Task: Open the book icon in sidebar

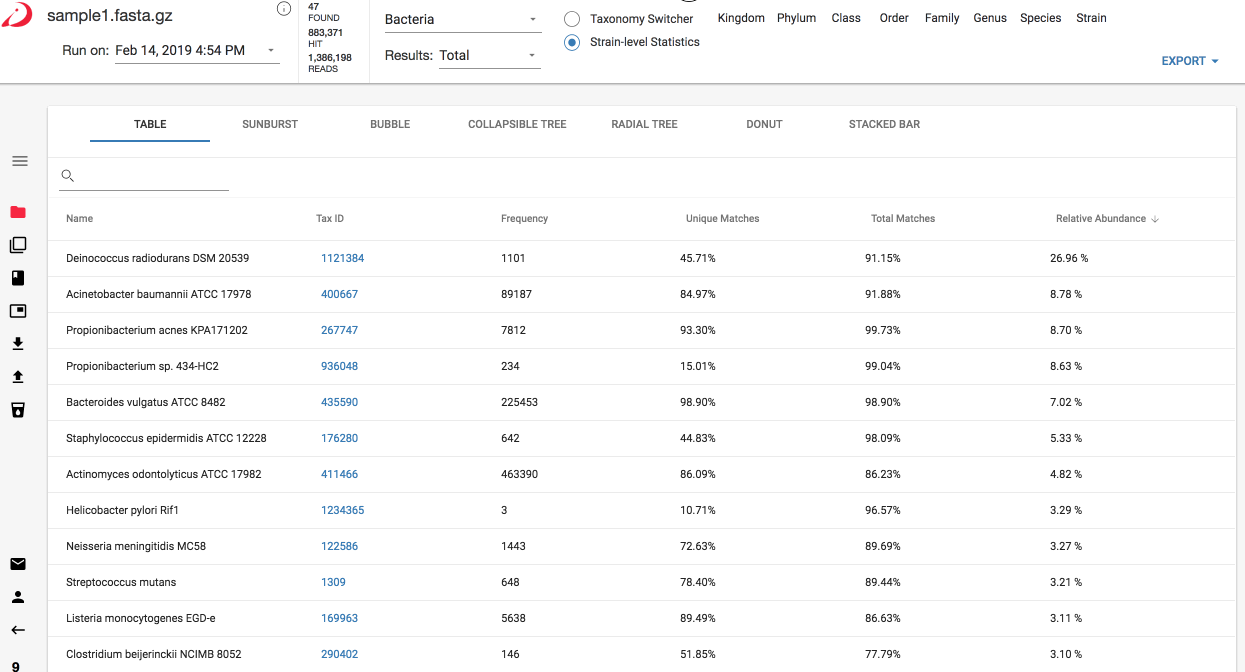Action: pyautogui.click(x=18, y=278)
